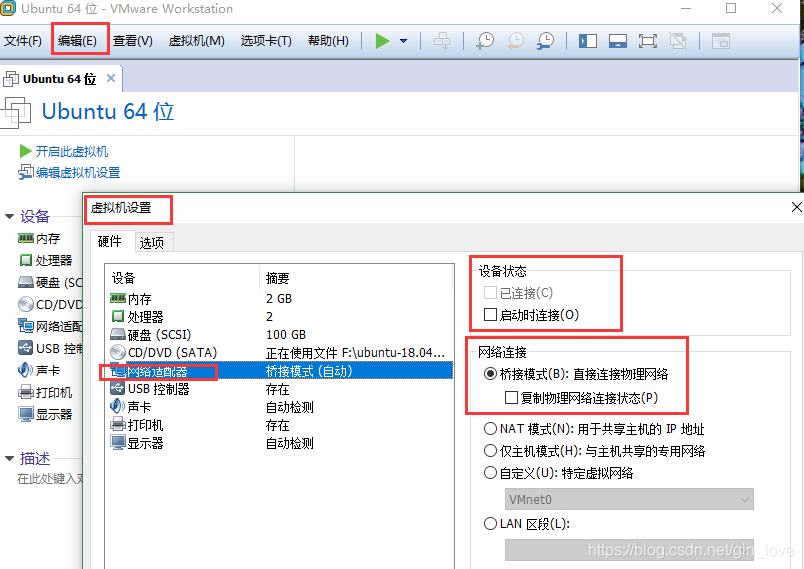
Task: Select the NAT 模式(N) radio button
Action: (490, 428)
